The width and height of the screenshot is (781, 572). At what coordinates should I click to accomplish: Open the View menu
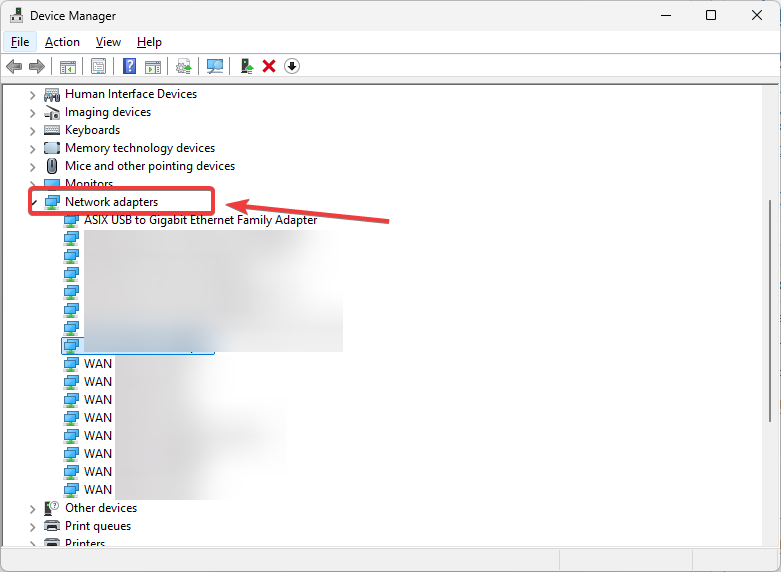click(108, 42)
